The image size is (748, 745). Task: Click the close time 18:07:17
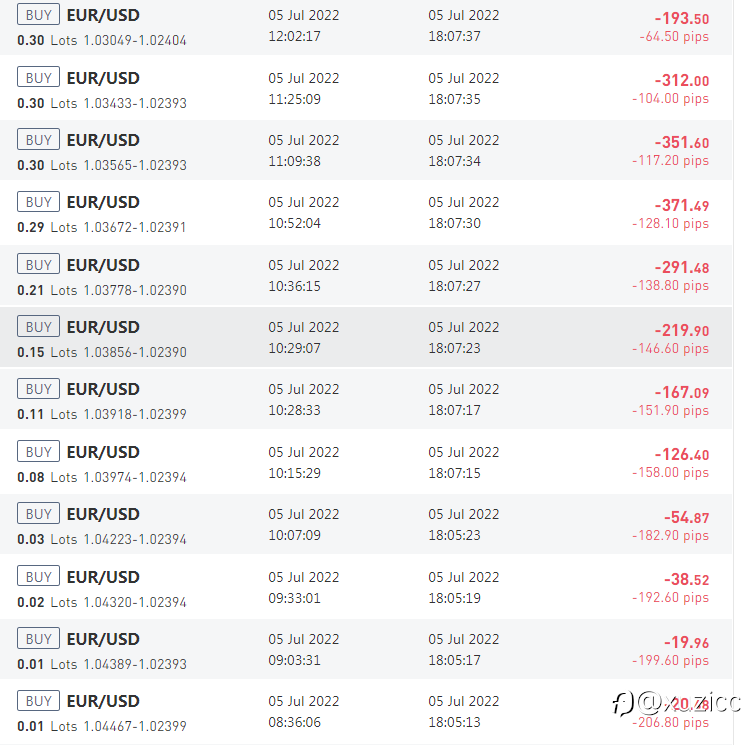(x=454, y=410)
